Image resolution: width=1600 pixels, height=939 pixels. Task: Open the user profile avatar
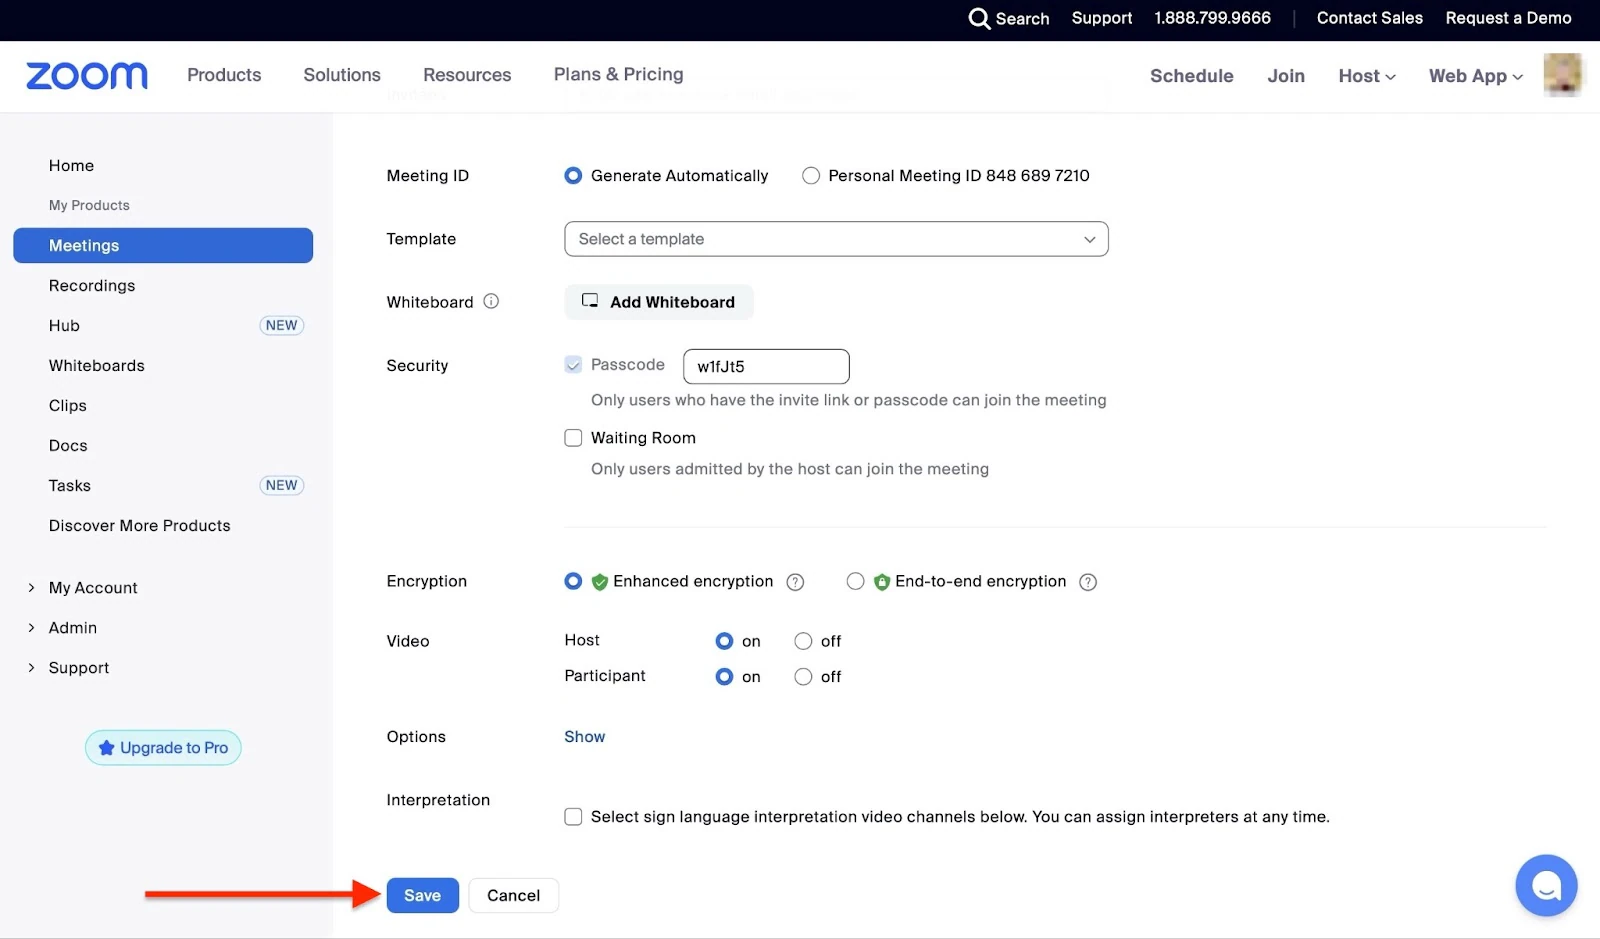[1562, 75]
